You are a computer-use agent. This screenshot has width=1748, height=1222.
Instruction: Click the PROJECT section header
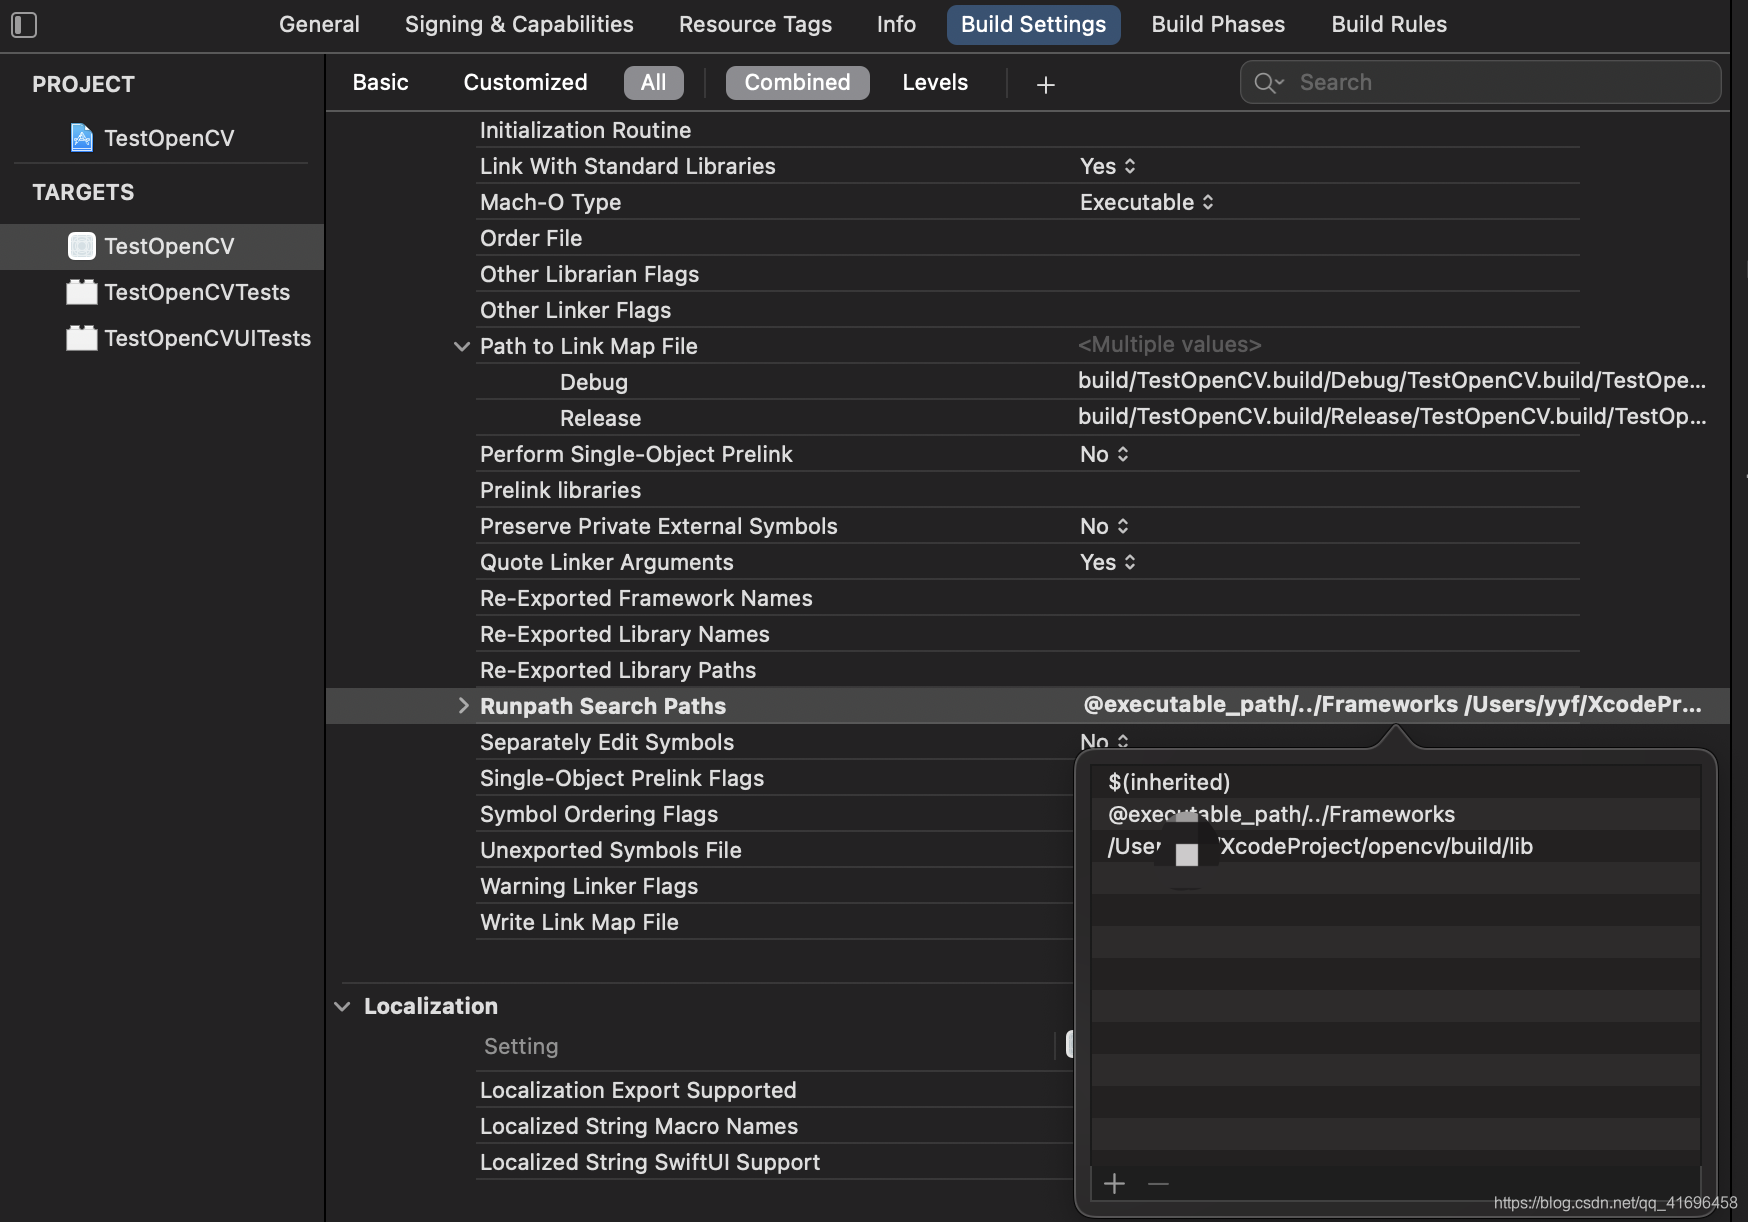pos(83,84)
